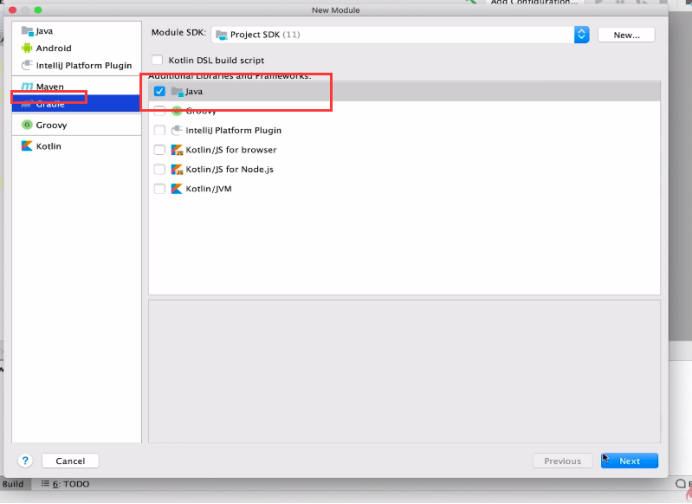The height and width of the screenshot is (504, 692).
Task: Check the Kotlin/JS for browser checkbox
Action: [x=159, y=150]
